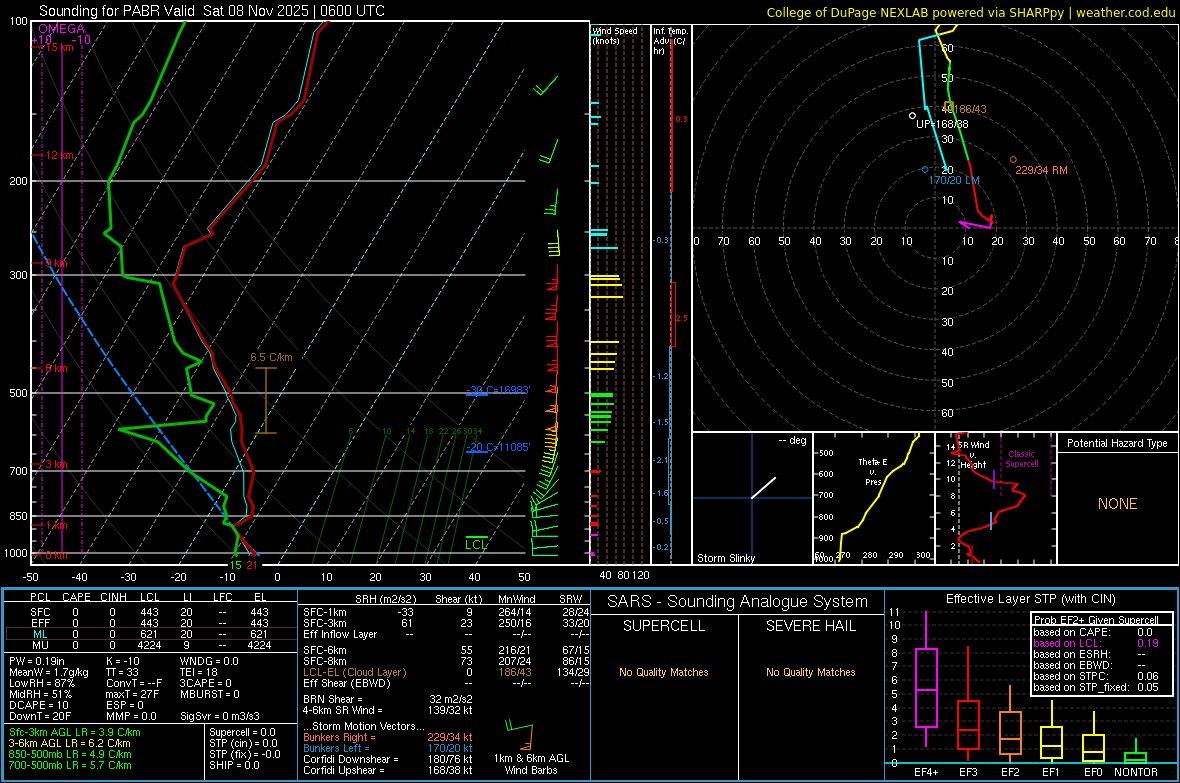Select the highlighted ML parcel row
The width and height of the screenshot is (1180, 783).
coord(150,634)
